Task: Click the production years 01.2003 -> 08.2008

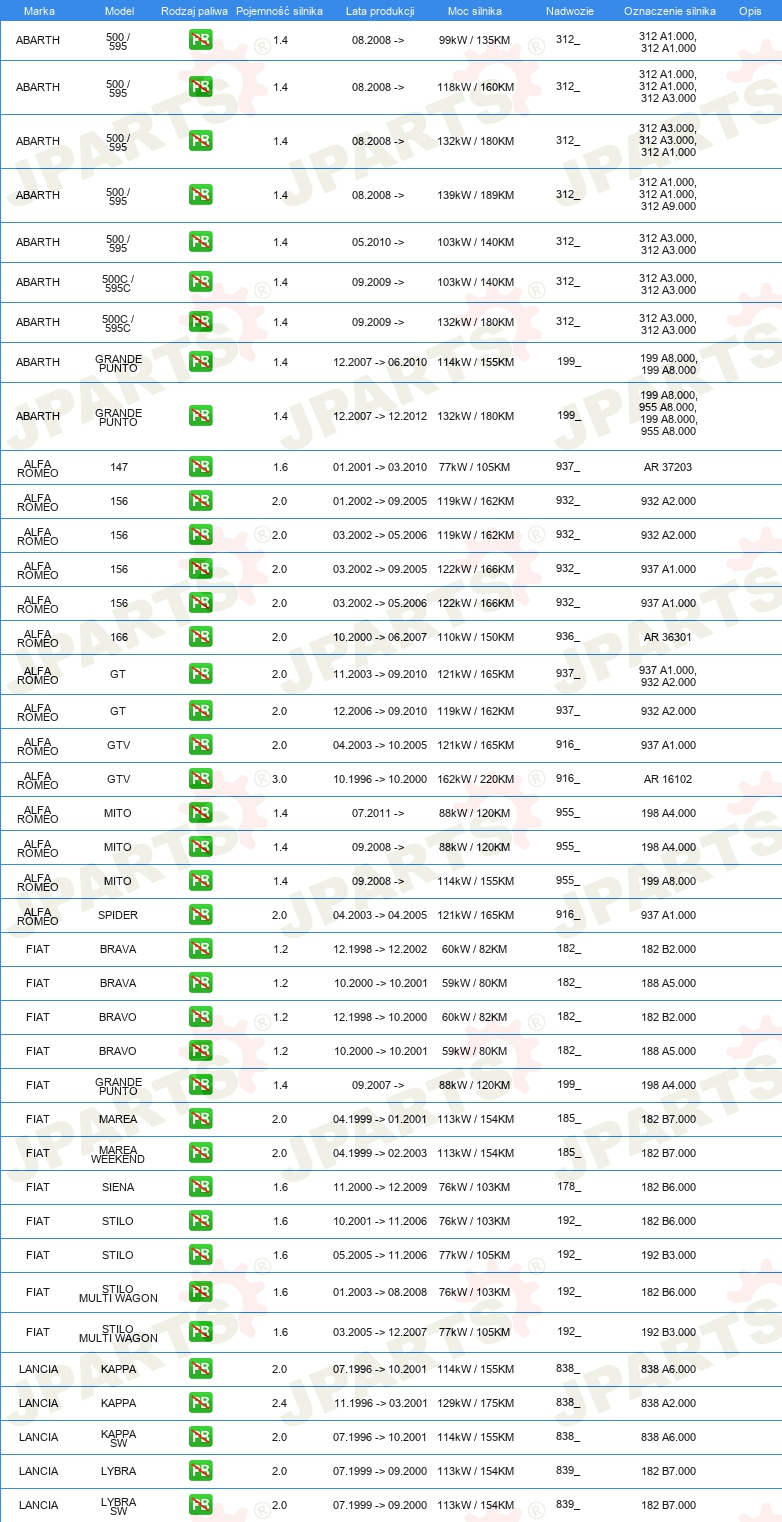Action: coord(380,1292)
